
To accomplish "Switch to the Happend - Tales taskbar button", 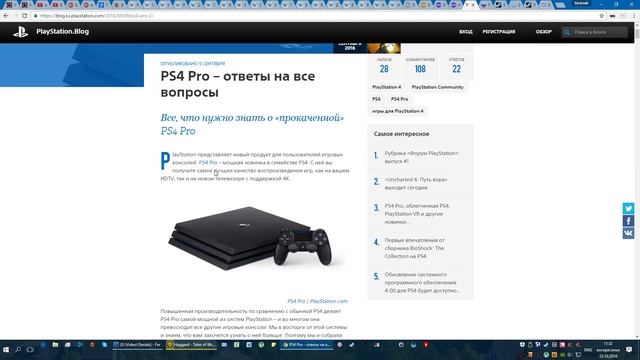I will pos(192,345).
